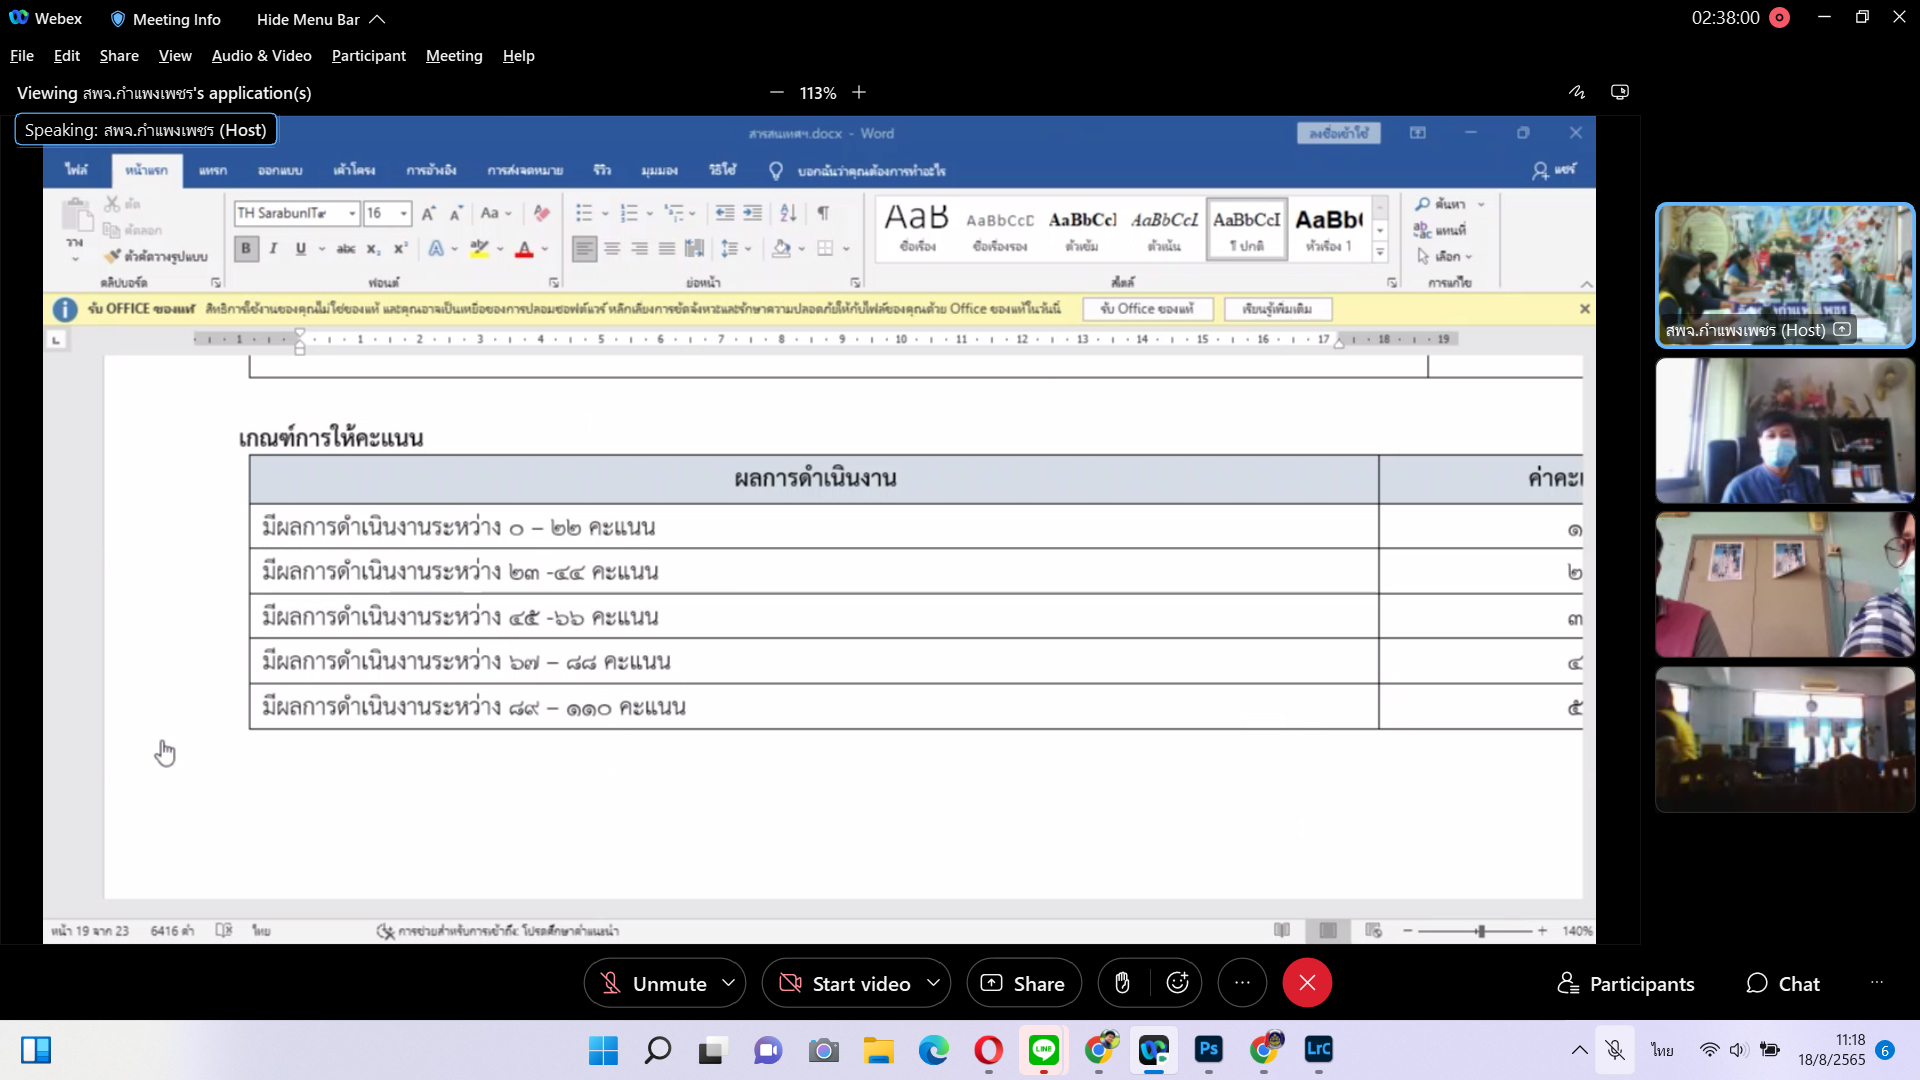This screenshot has height=1080, width=1920.
Task: Zoom in shared view with plus
Action: click(859, 92)
